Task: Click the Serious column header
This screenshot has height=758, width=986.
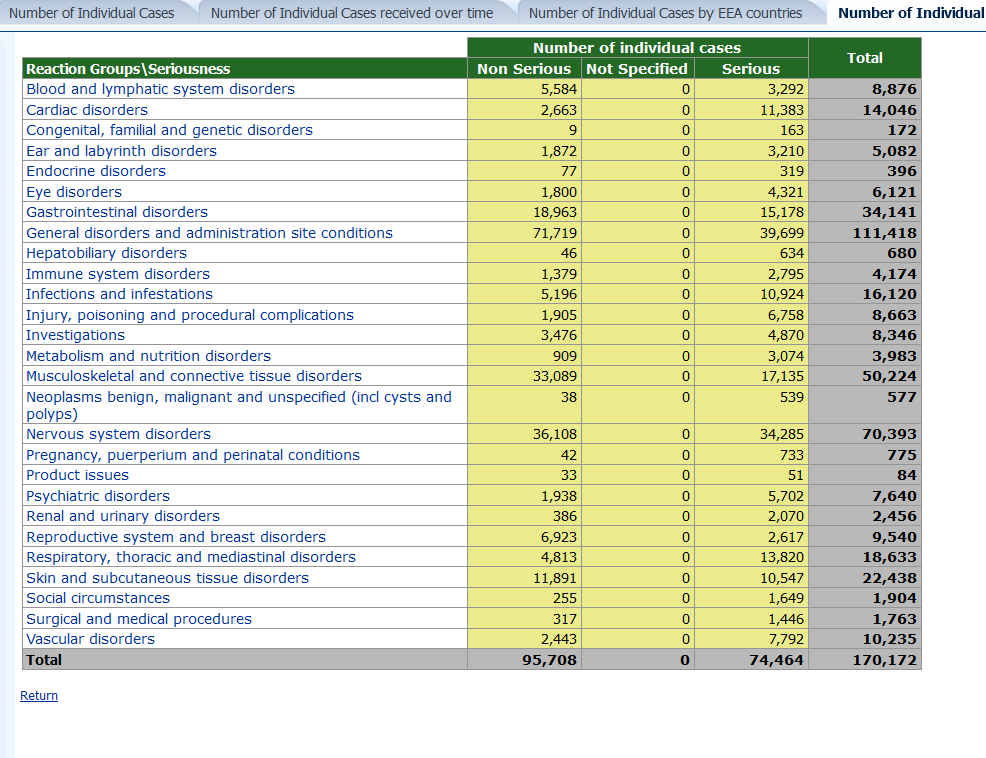Action: point(750,69)
